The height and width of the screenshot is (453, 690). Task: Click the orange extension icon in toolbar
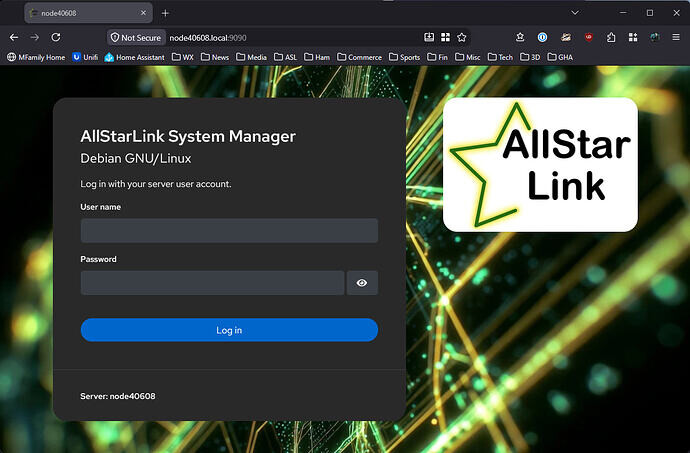click(x=566, y=37)
